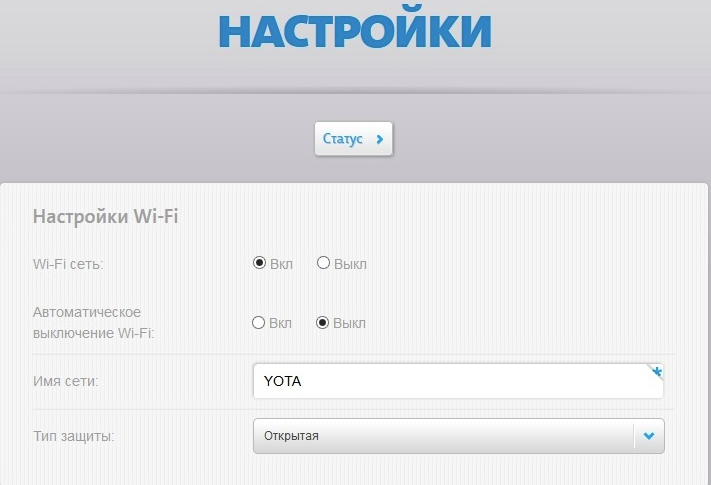Click Выкл text for automatic Wi-Fi shutdown
This screenshot has width=711, height=485.
(349, 323)
